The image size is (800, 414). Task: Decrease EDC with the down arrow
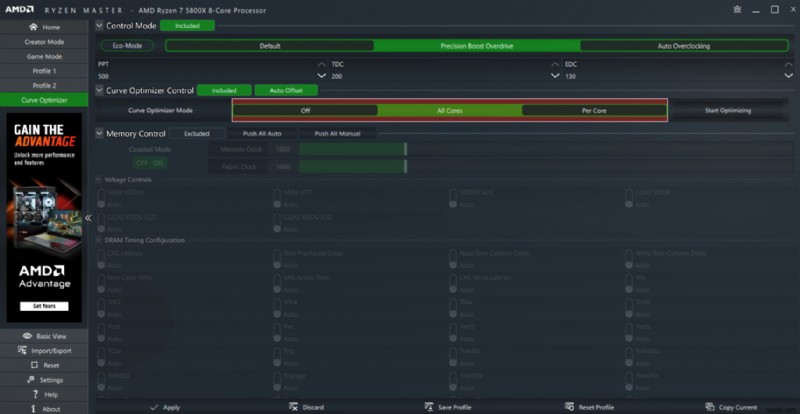(x=788, y=76)
